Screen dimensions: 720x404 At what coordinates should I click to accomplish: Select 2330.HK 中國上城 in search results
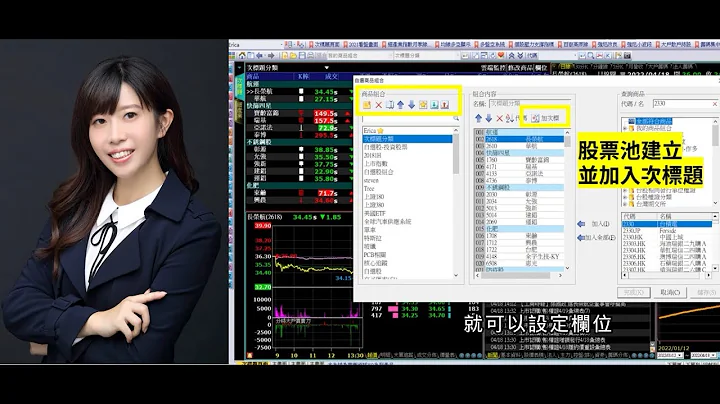[x=667, y=237]
